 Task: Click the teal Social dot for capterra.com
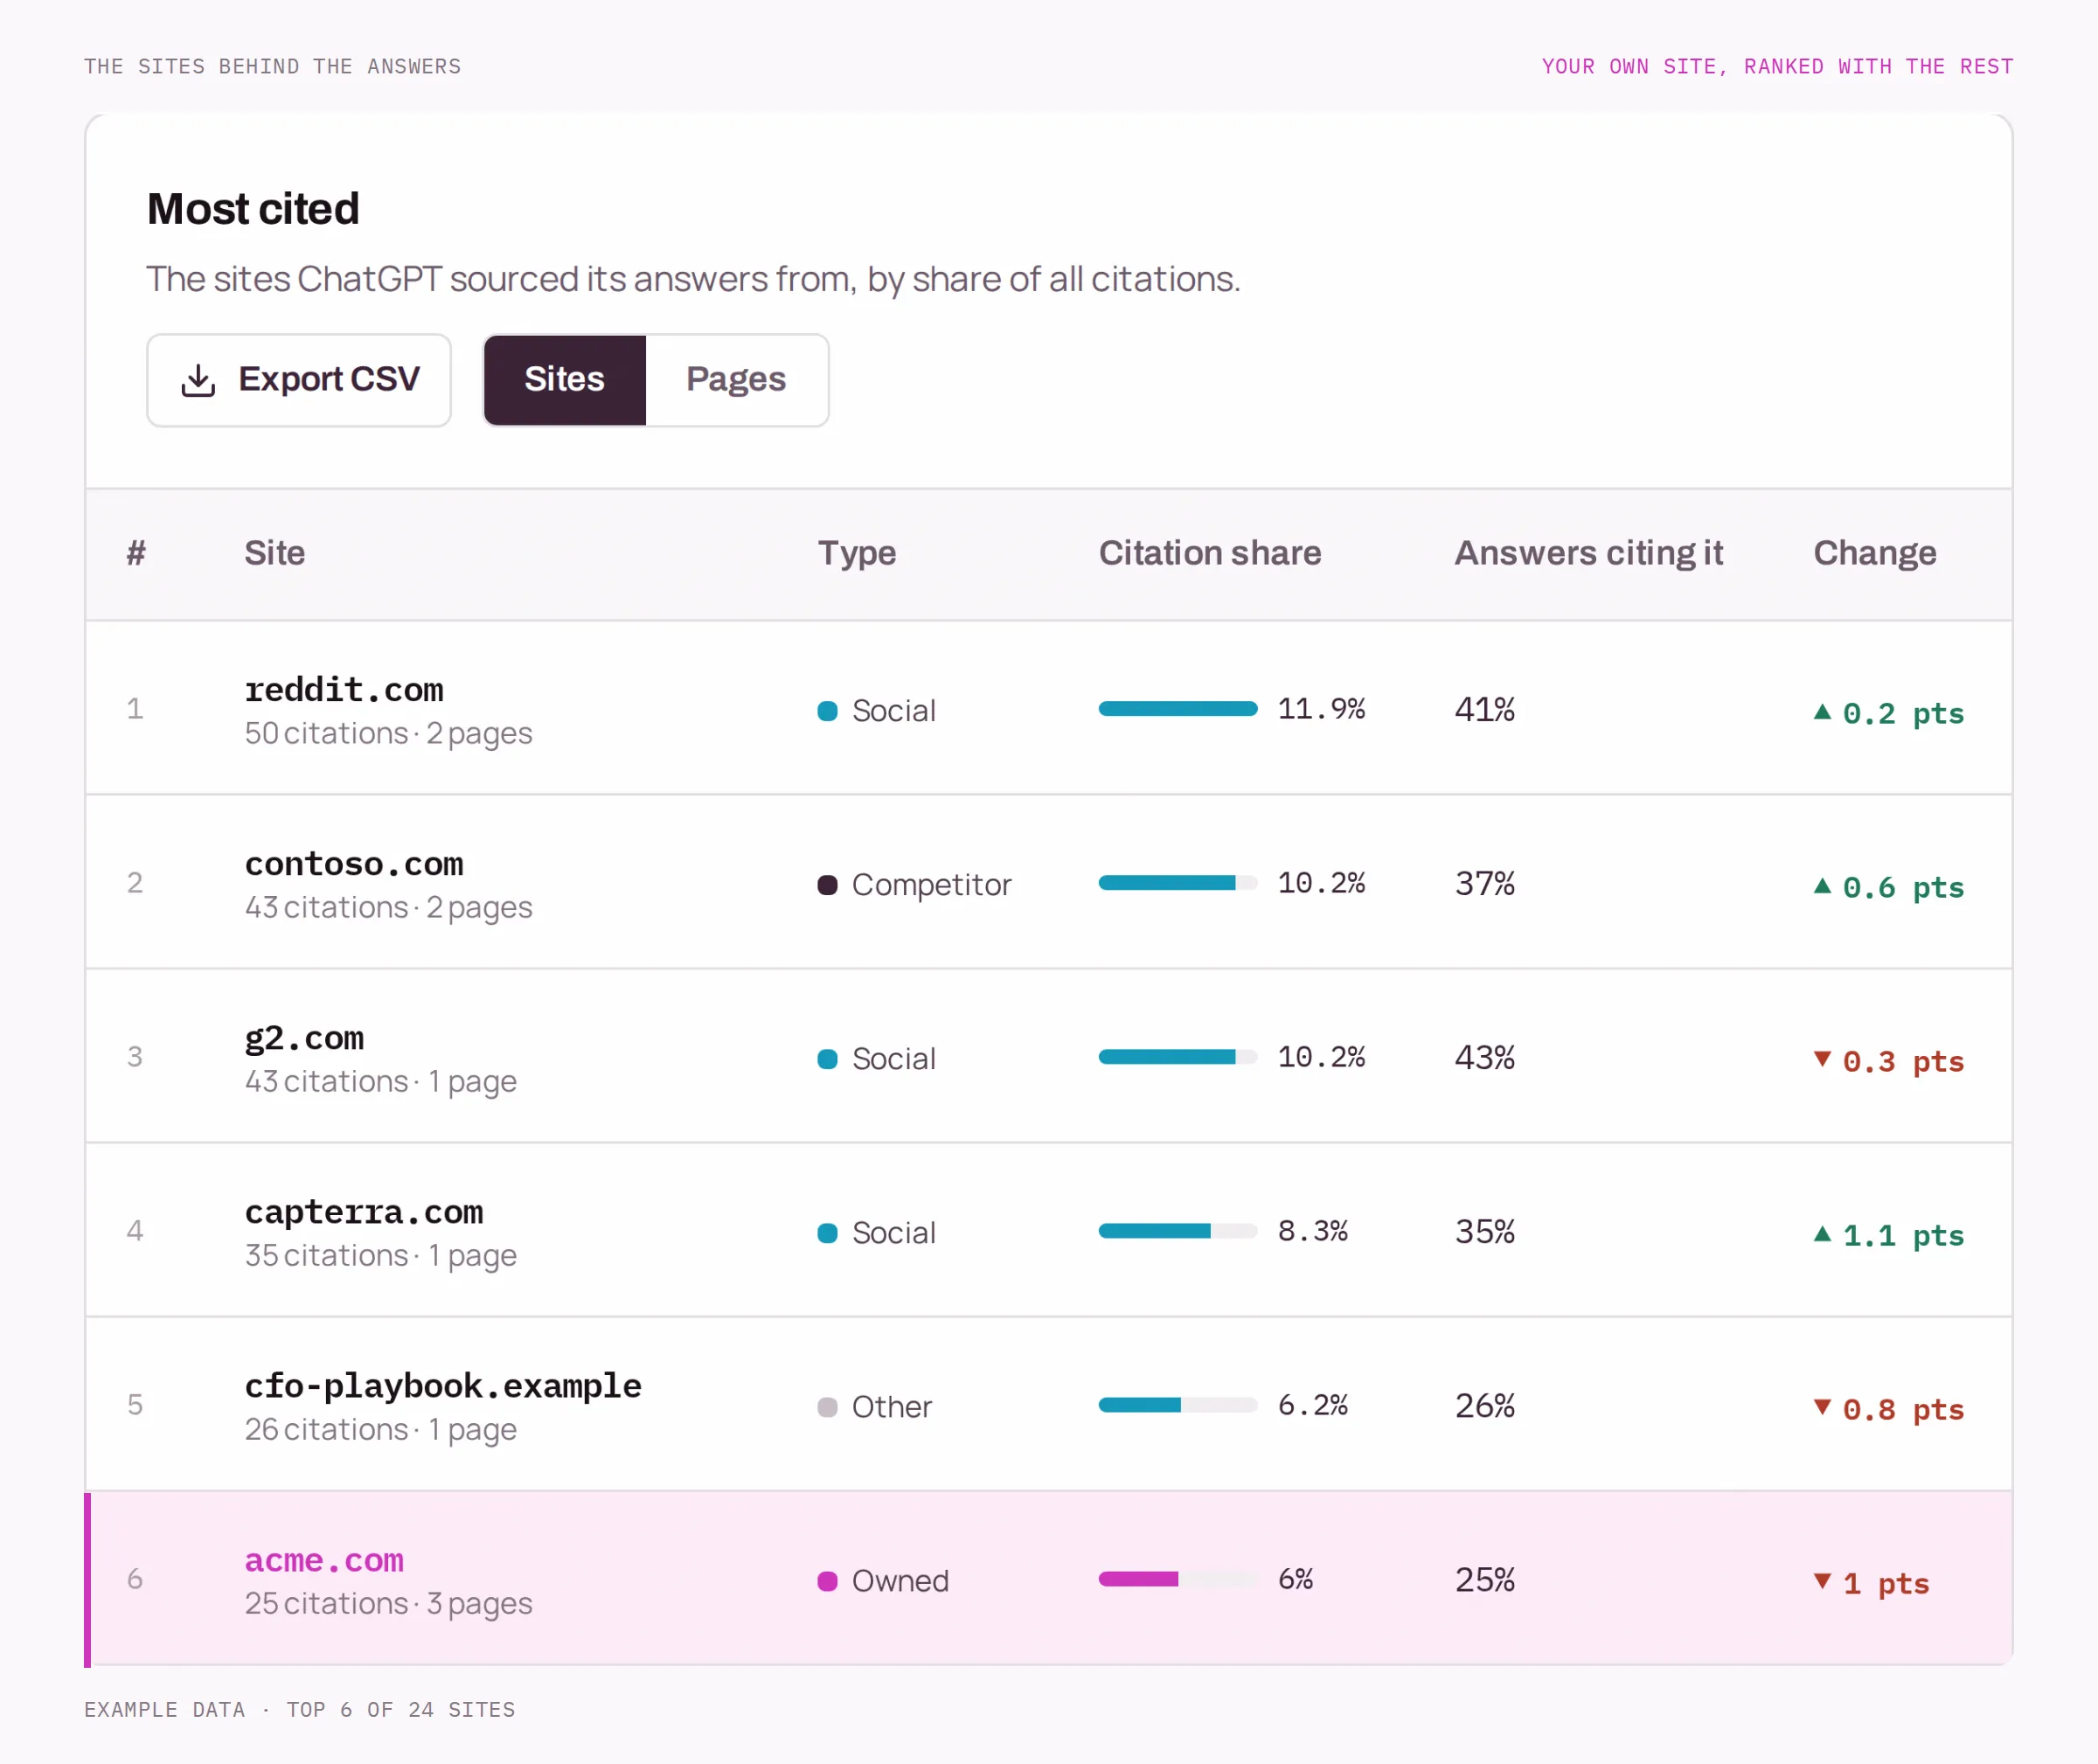tap(827, 1233)
